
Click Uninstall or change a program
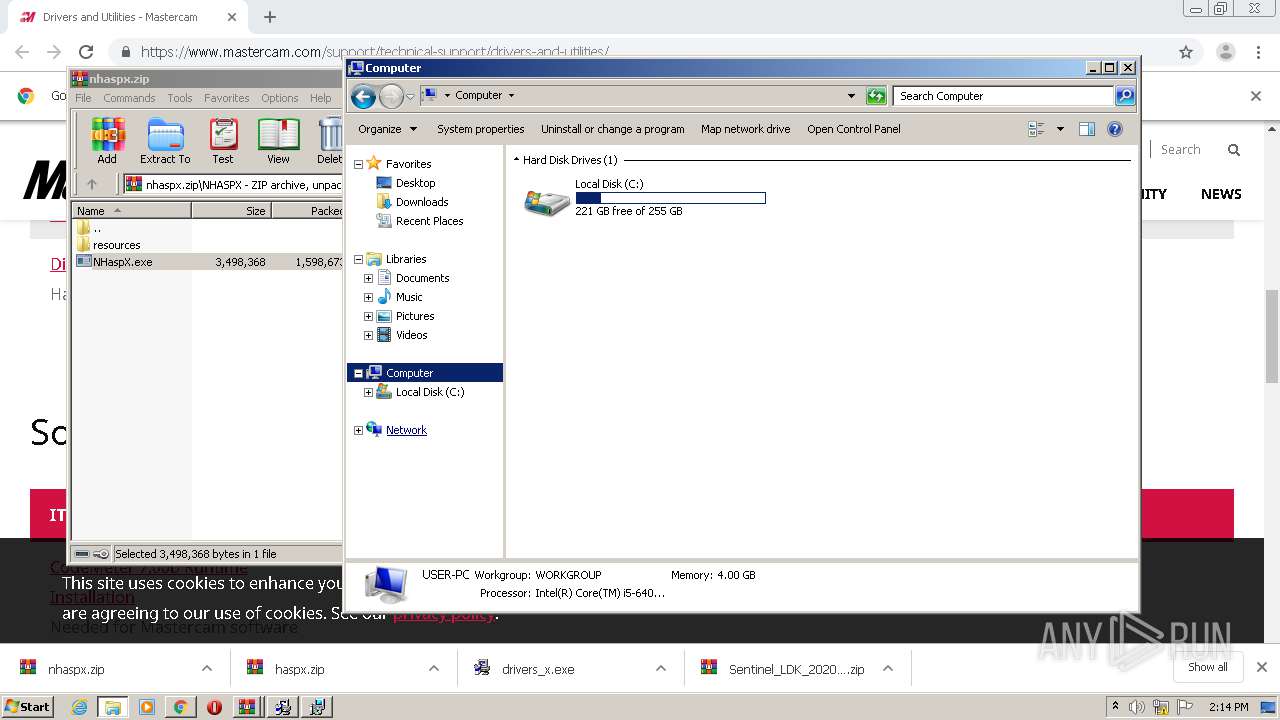click(613, 129)
